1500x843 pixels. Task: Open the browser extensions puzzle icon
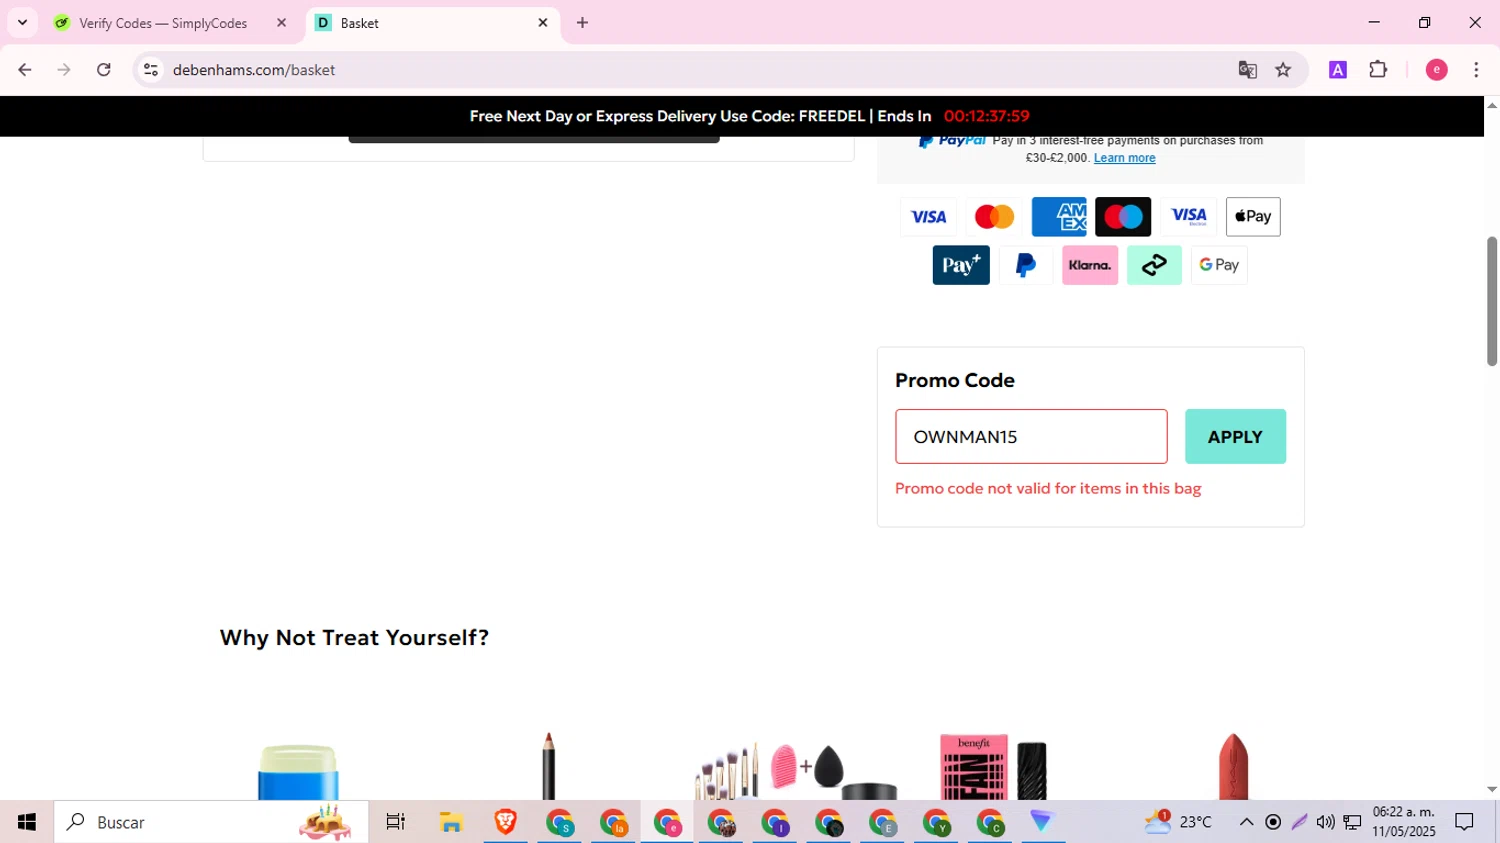pos(1378,70)
